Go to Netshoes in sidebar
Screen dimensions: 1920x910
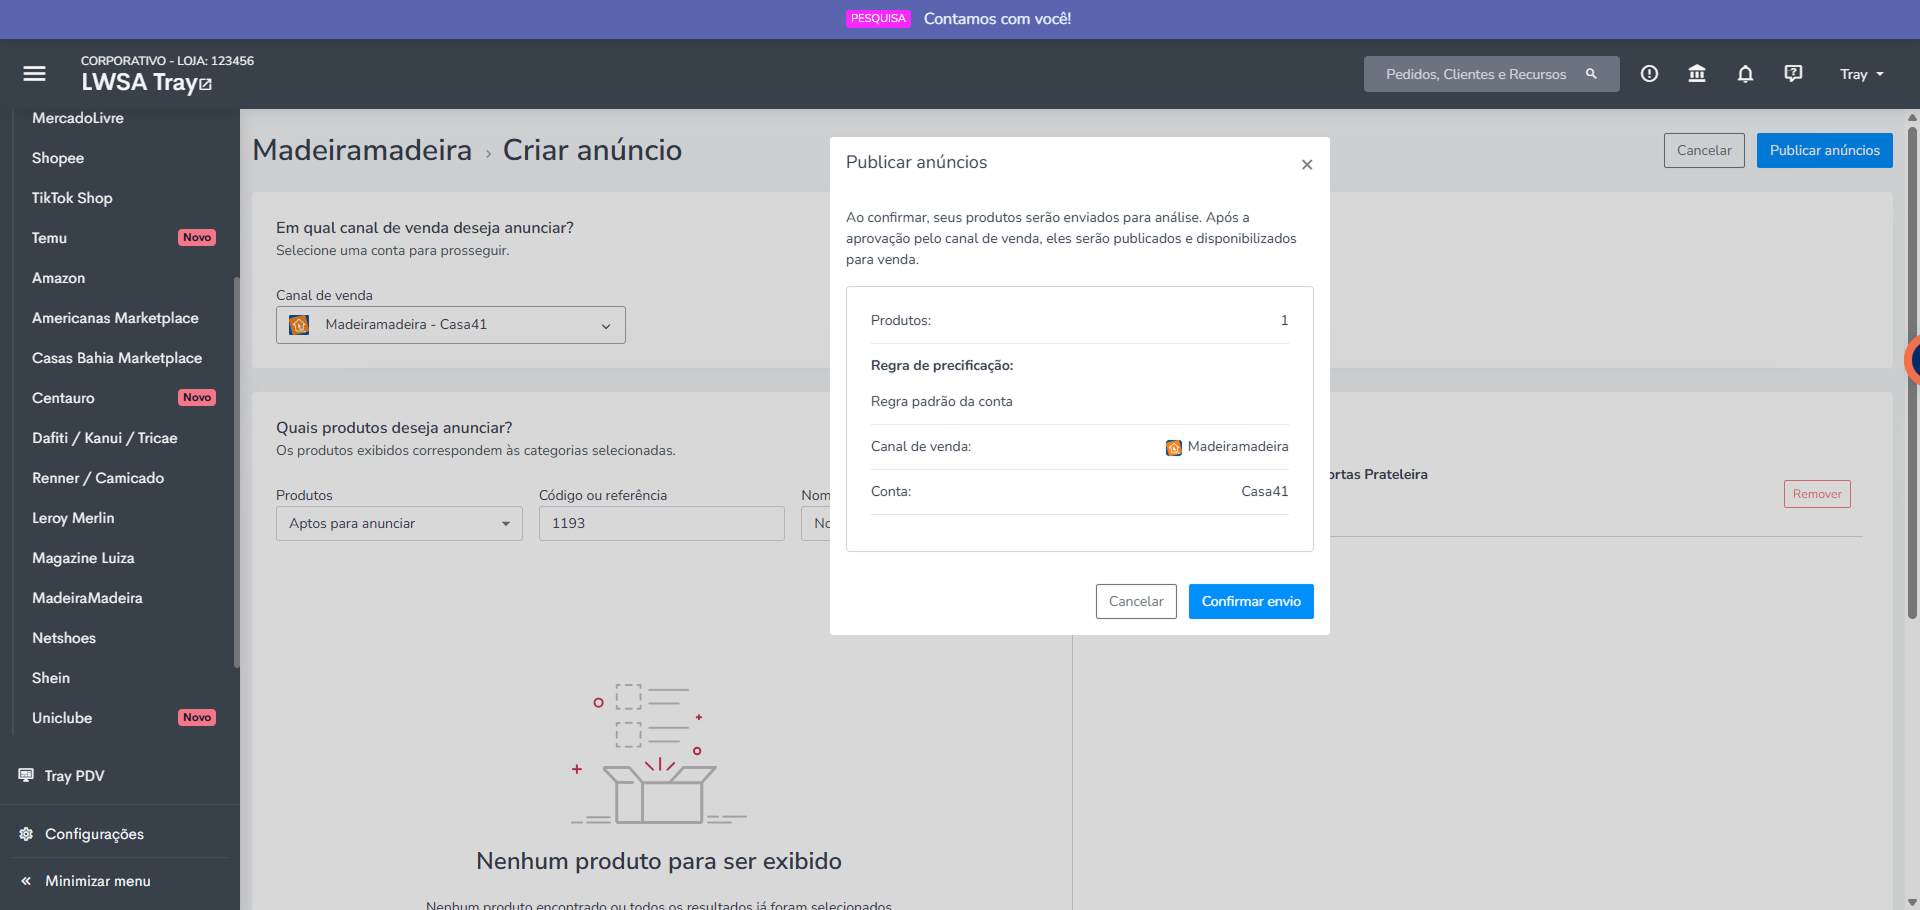pyautogui.click(x=64, y=638)
